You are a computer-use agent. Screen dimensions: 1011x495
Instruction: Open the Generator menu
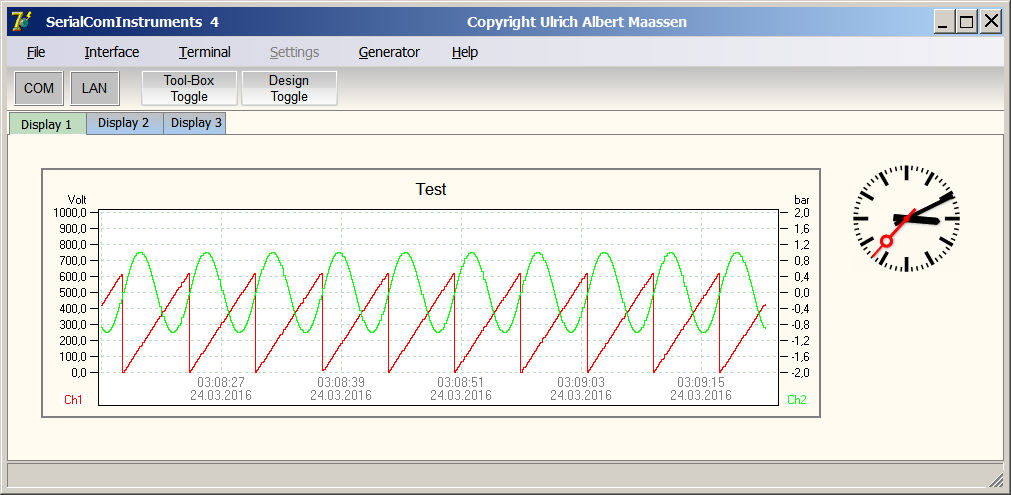pos(389,52)
